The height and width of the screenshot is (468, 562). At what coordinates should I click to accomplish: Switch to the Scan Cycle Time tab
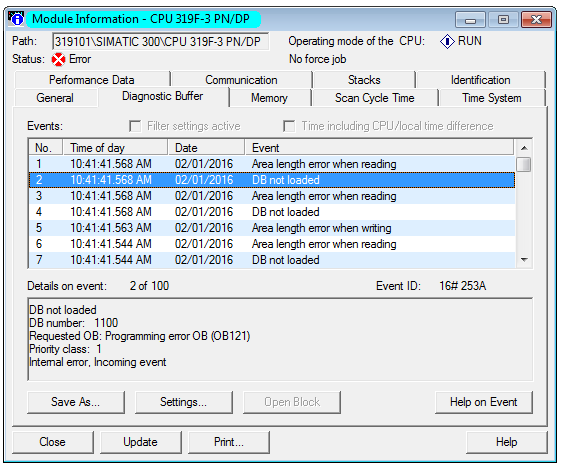click(x=375, y=98)
